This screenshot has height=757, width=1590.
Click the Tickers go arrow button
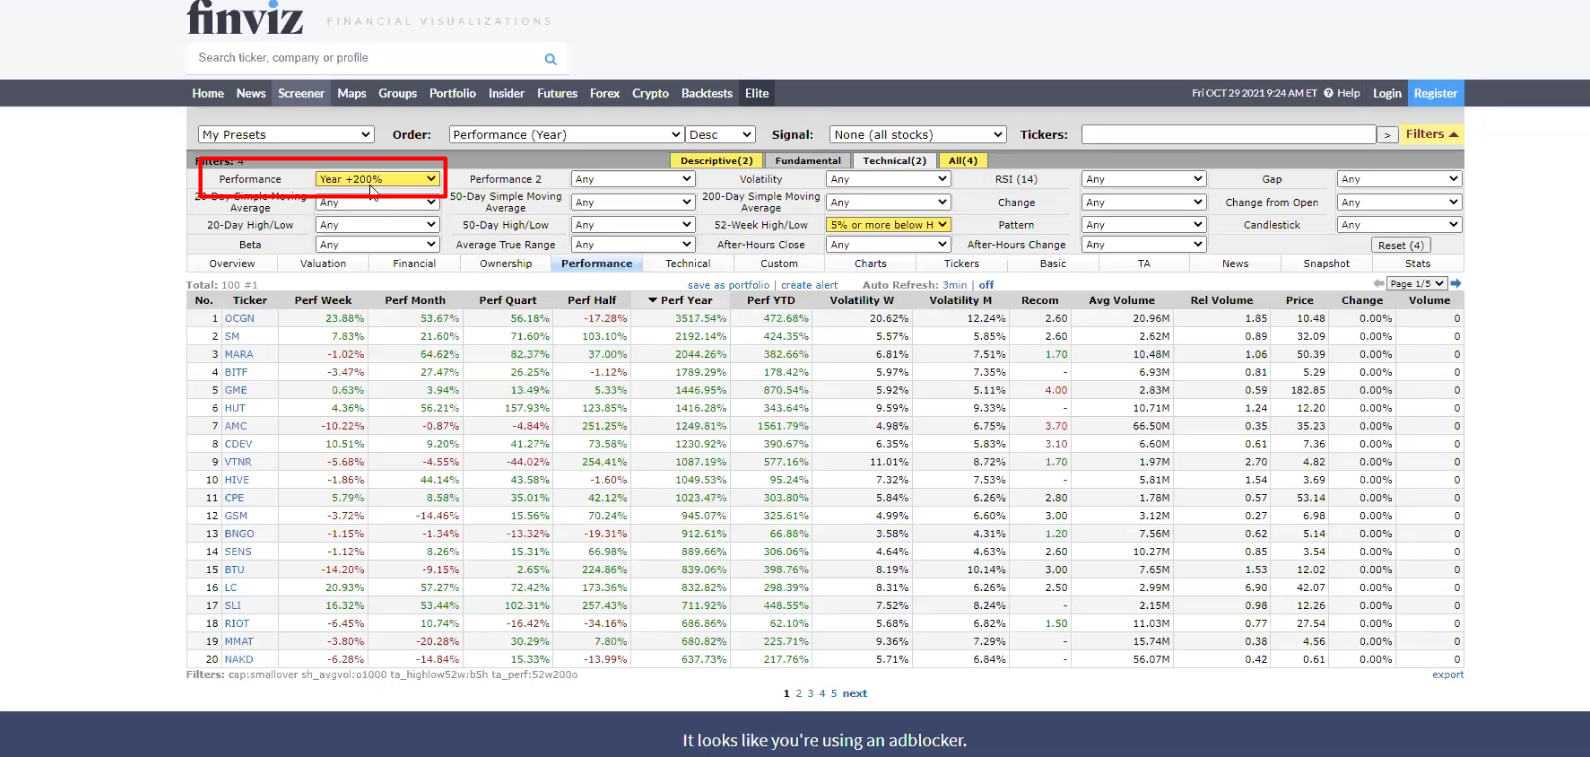click(x=1387, y=135)
